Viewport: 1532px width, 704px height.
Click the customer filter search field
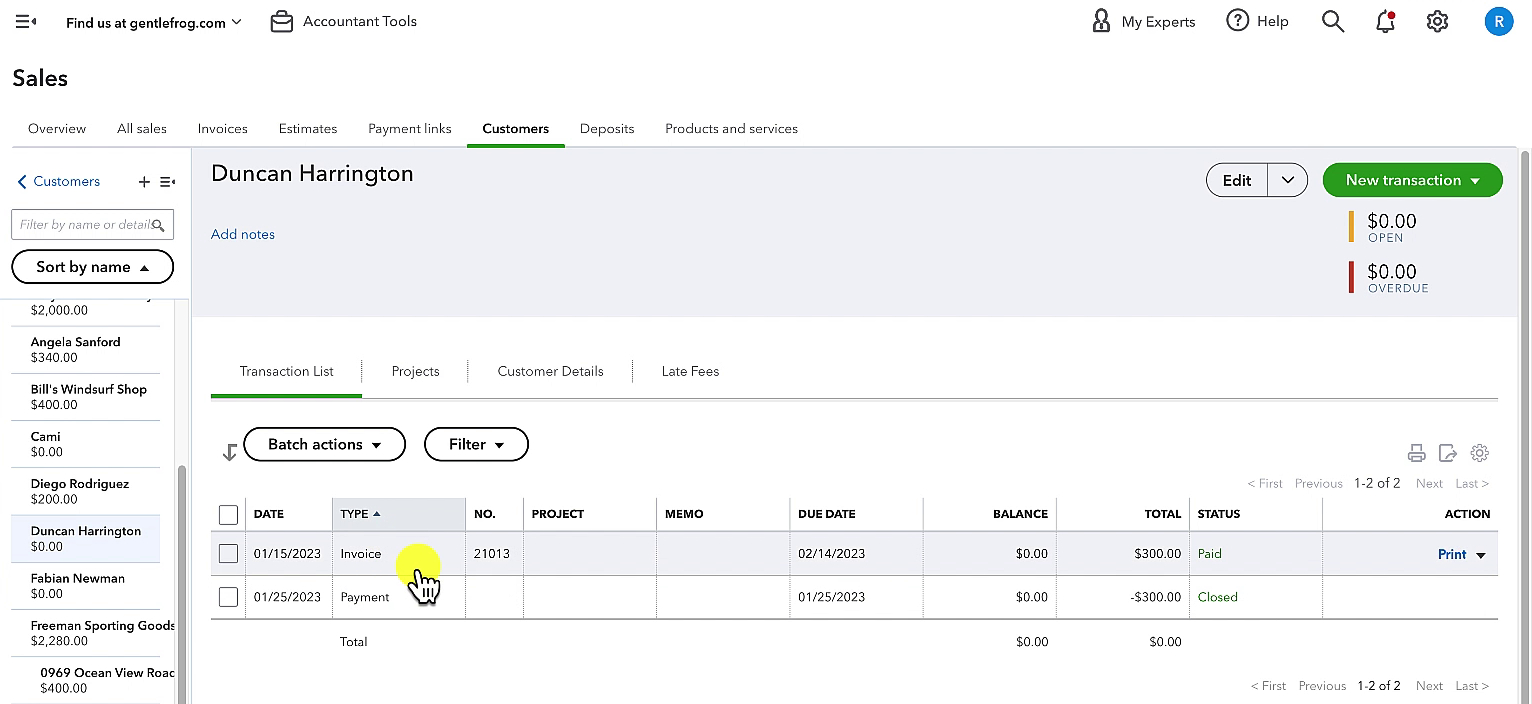92,225
